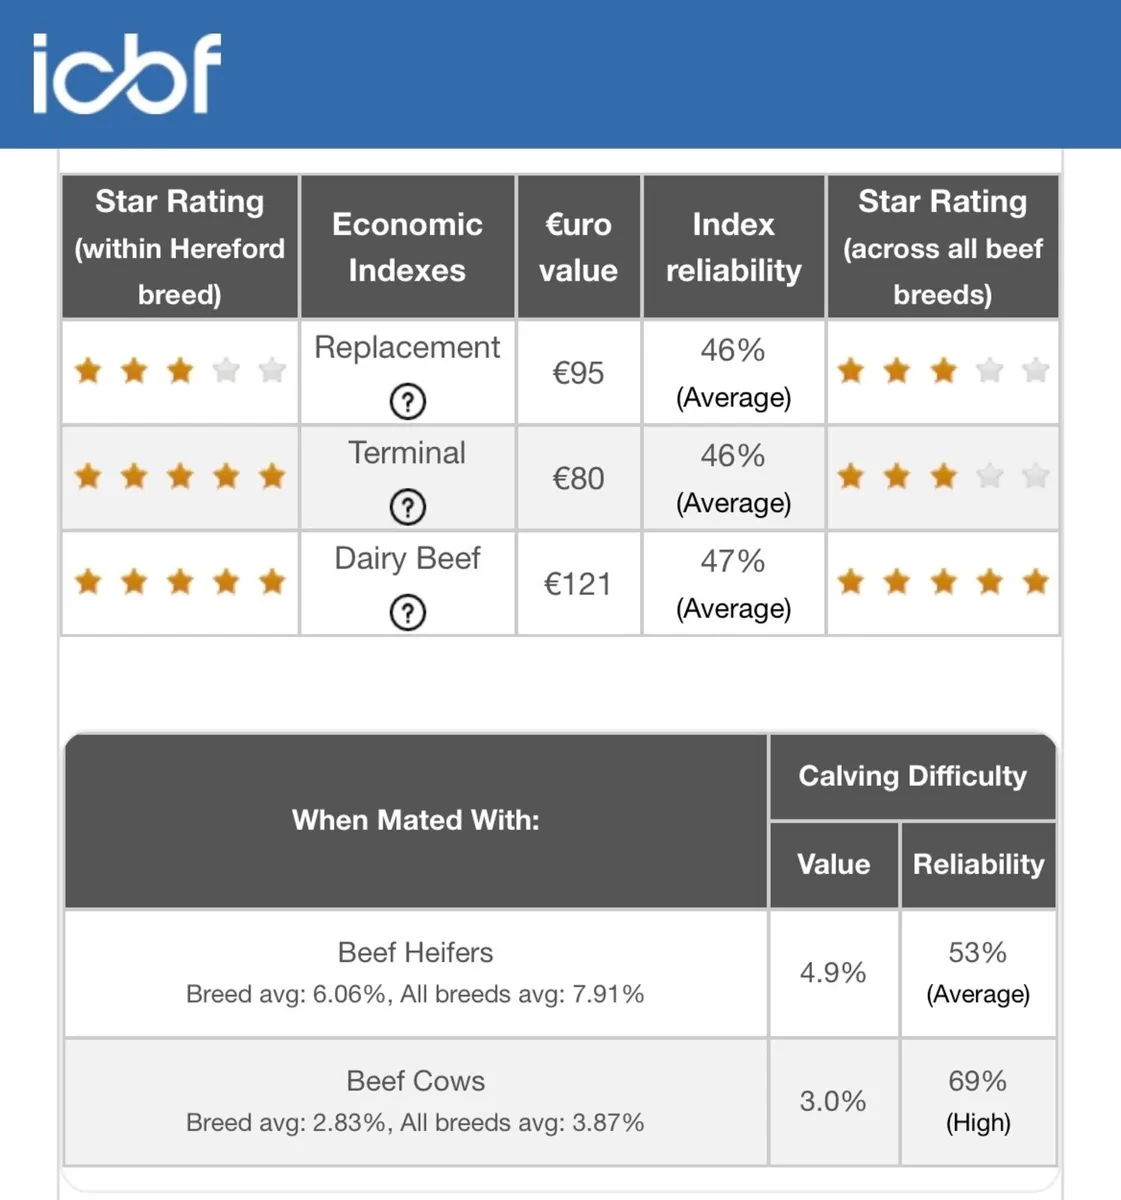Image resolution: width=1121 pixels, height=1200 pixels.
Task: Click the 4.9% calving difficulty value
Action: coord(833,973)
